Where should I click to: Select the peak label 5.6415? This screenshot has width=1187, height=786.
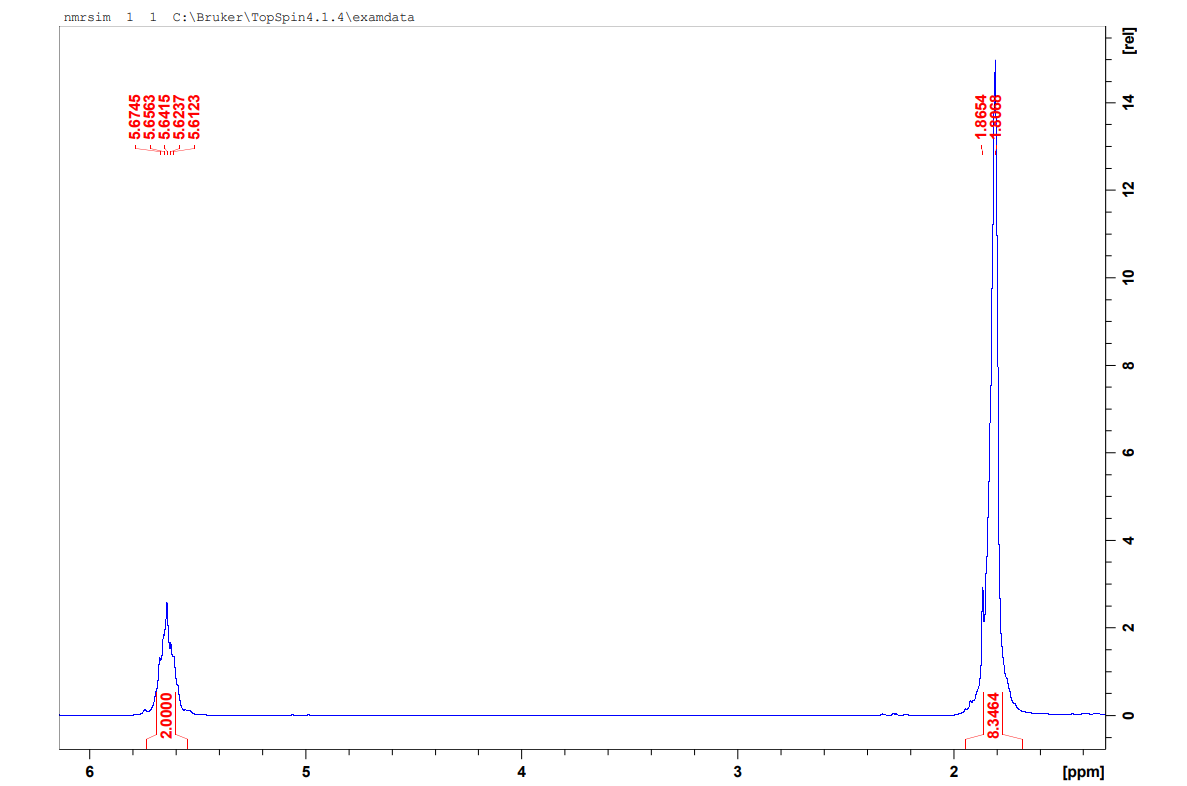click(x=164, y=116)
